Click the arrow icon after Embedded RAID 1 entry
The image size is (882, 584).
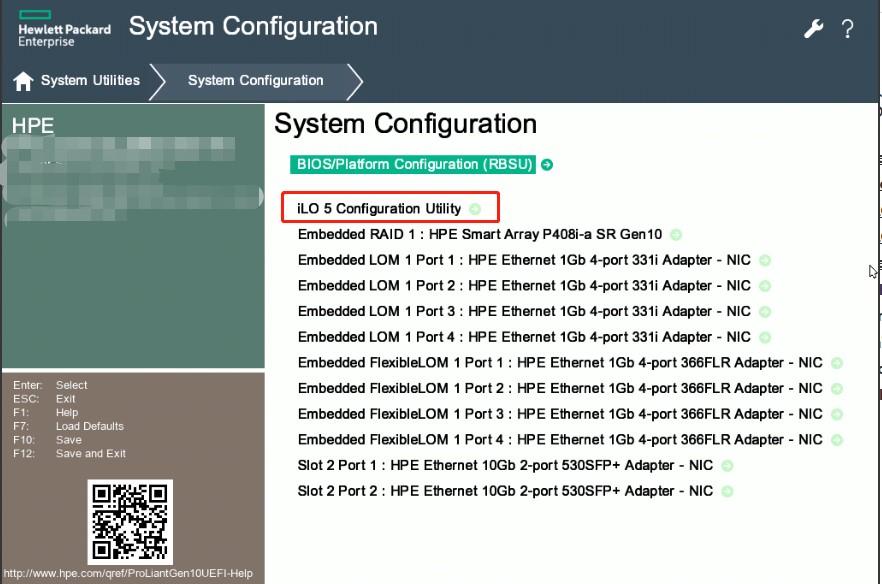click(676, 235)
